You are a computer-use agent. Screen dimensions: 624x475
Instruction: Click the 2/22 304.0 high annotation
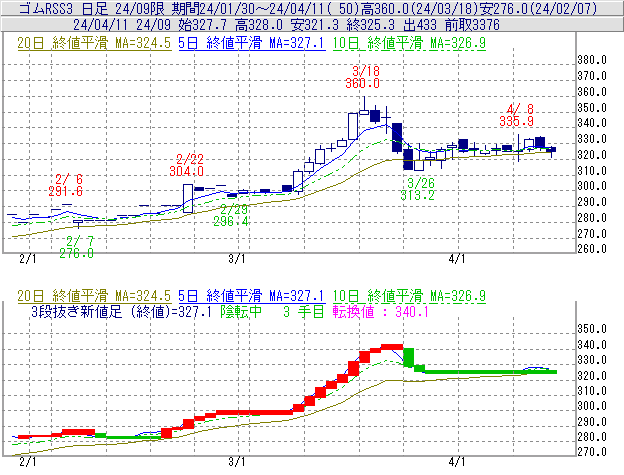pyautogui.click(x=187, y=165)
